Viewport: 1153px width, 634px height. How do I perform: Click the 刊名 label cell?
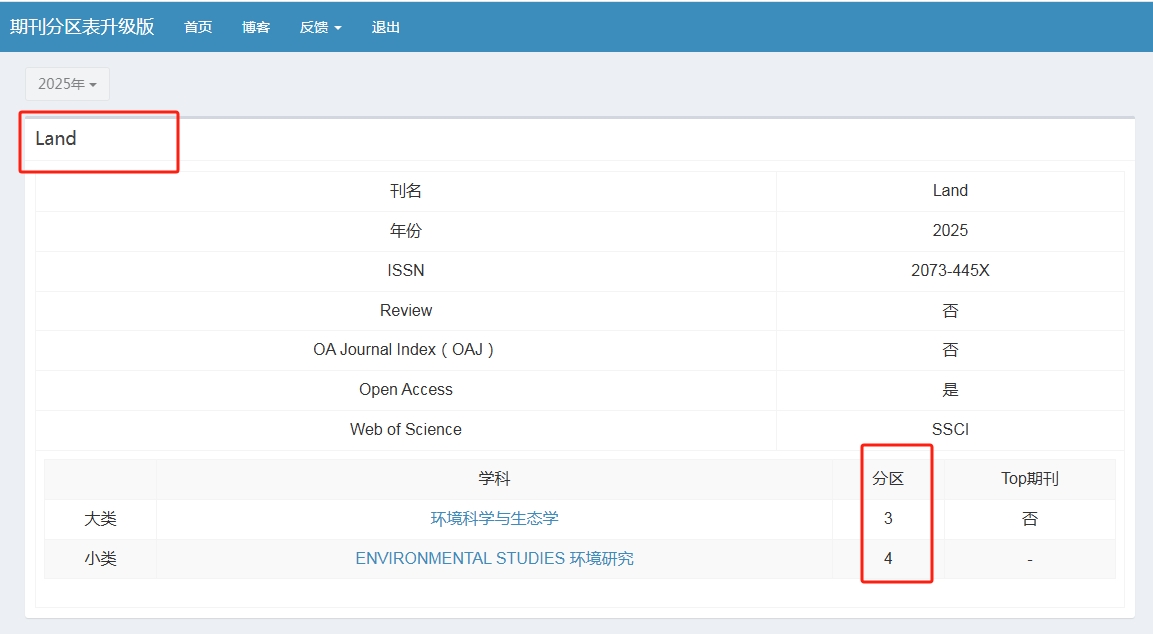[x=406, y=191]
